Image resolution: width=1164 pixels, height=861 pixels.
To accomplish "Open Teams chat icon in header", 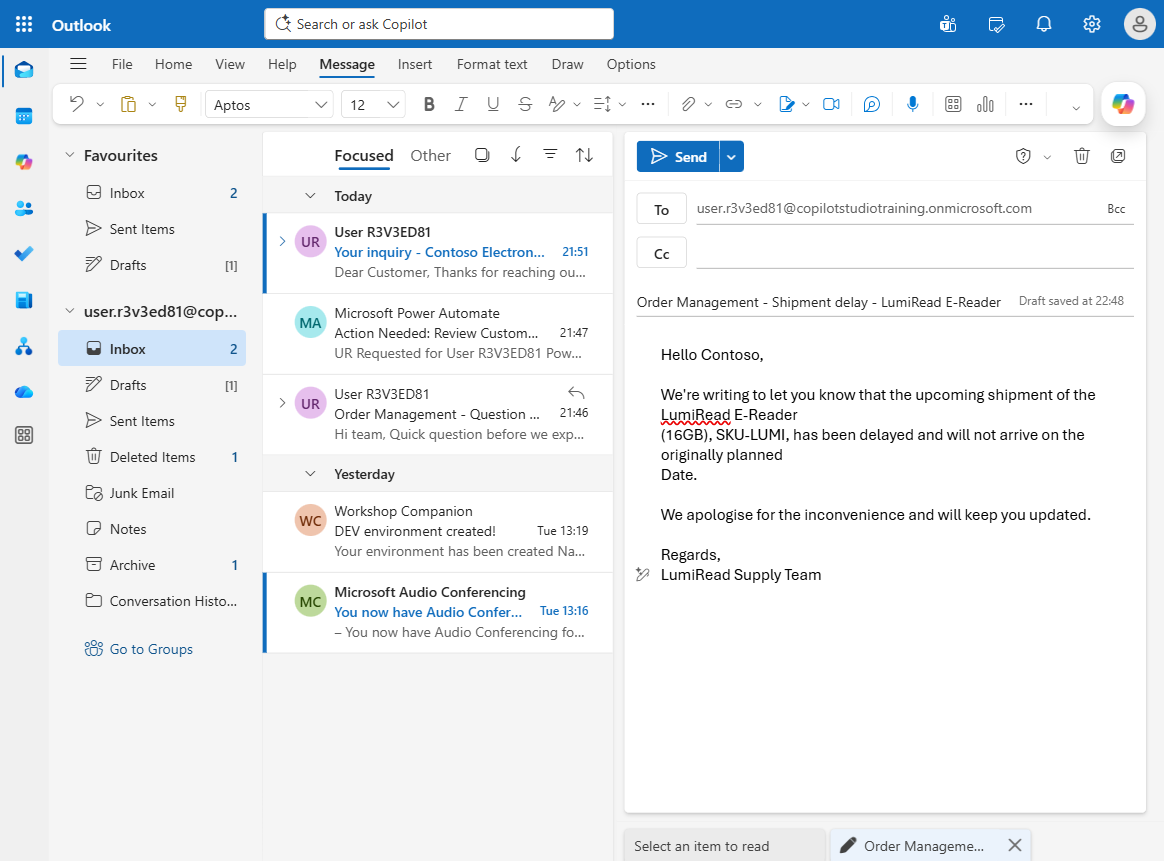I will pyautogui.click(x=948, y=24).
